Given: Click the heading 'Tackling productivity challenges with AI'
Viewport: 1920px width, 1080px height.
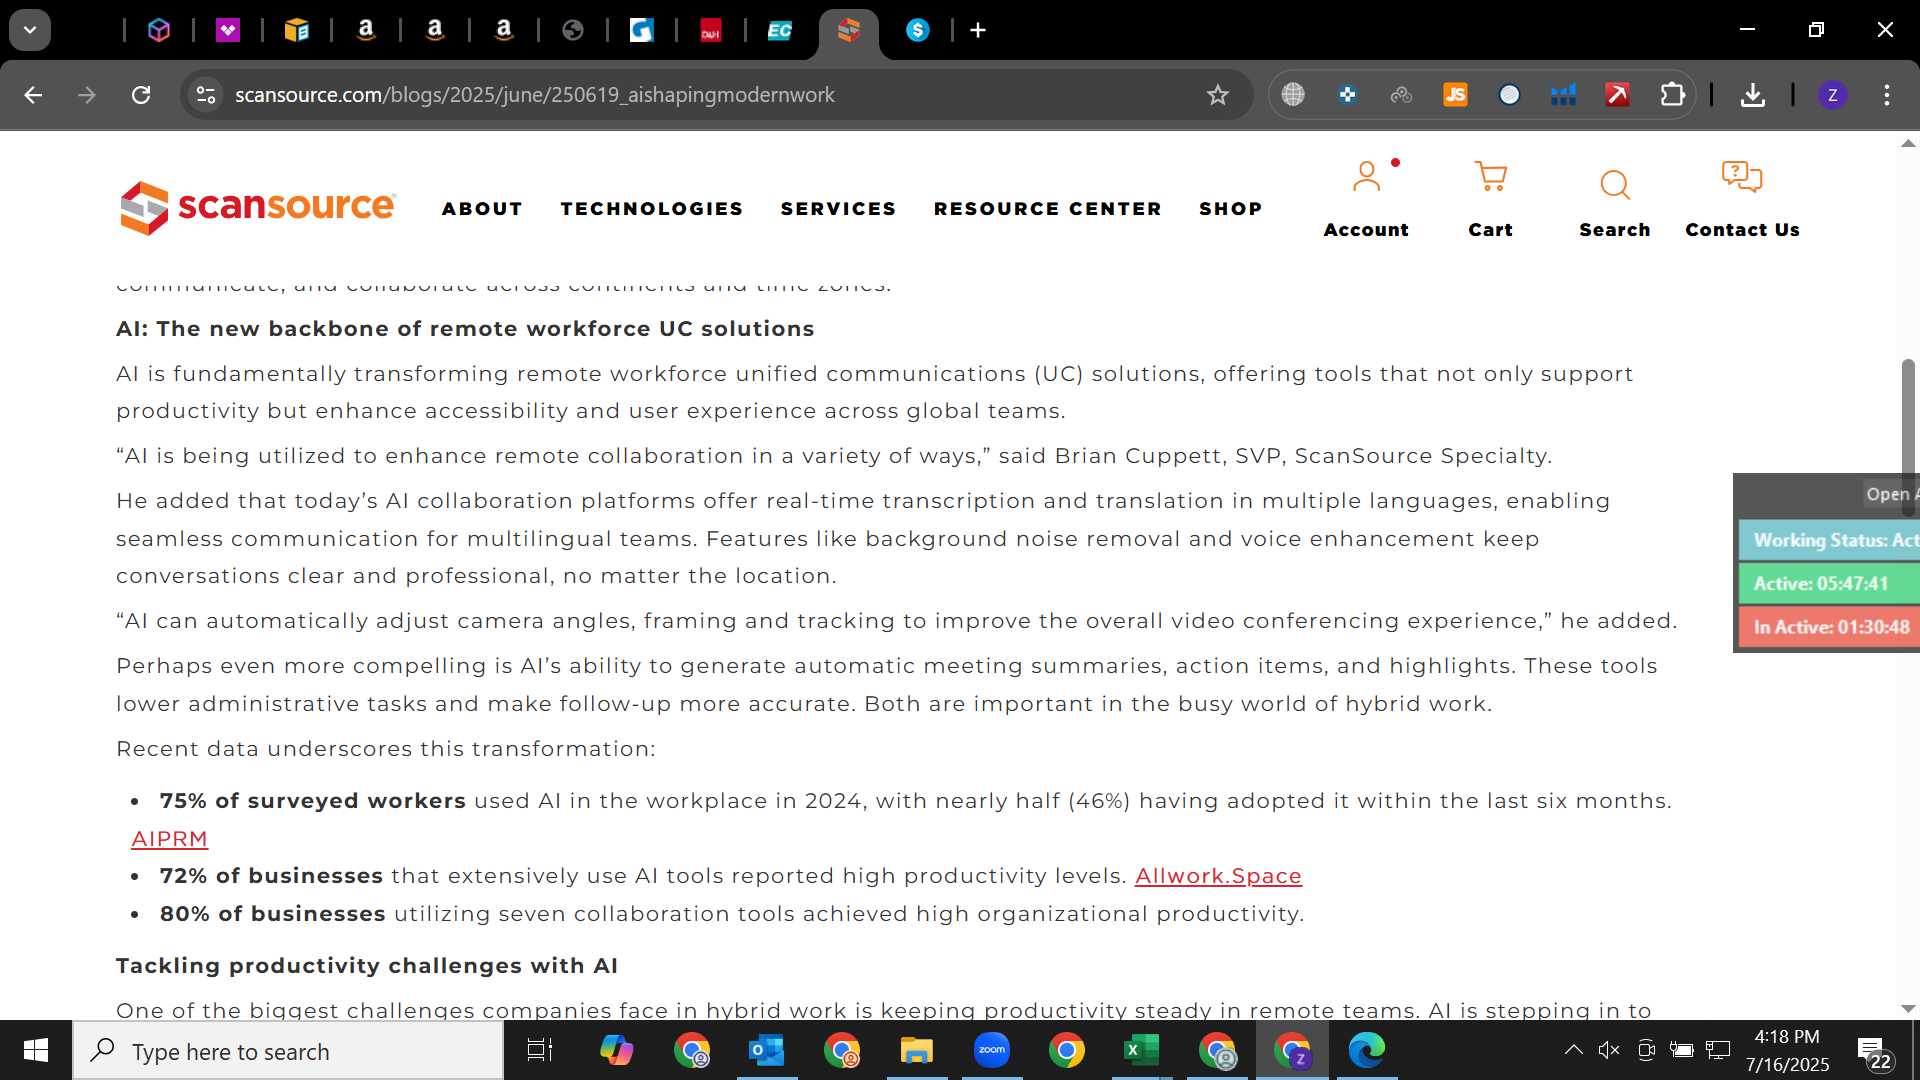Looking at the screenshot, I should (366, 966).
